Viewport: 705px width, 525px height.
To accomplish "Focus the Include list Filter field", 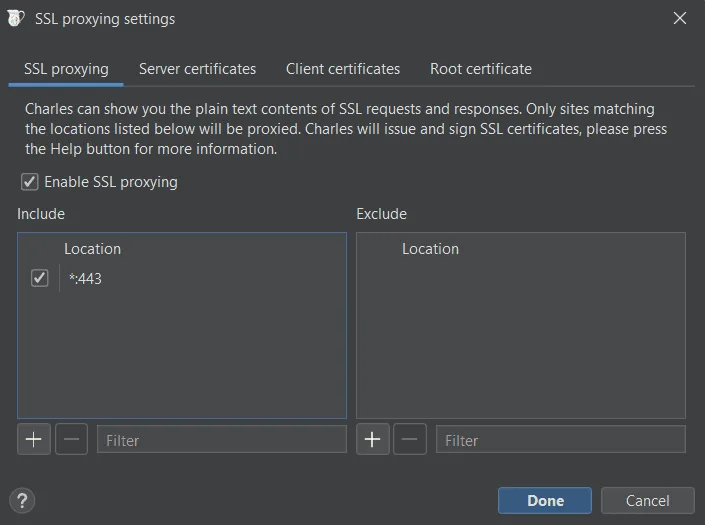I will coord(222,439).
